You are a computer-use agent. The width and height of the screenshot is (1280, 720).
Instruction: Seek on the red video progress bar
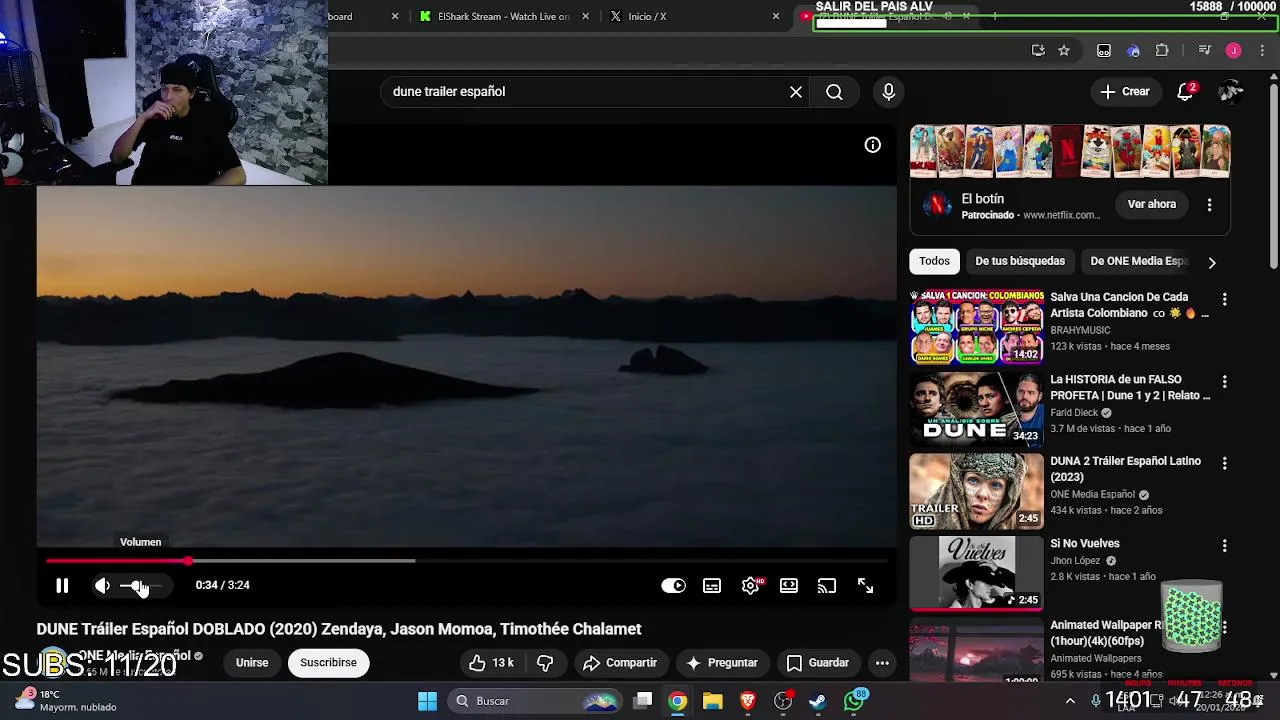tap(466, 561)
